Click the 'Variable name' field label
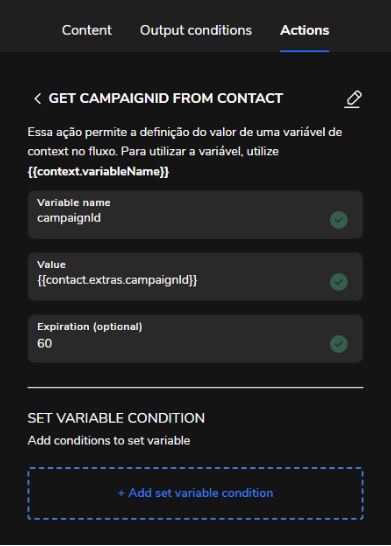 click(74, 203)
